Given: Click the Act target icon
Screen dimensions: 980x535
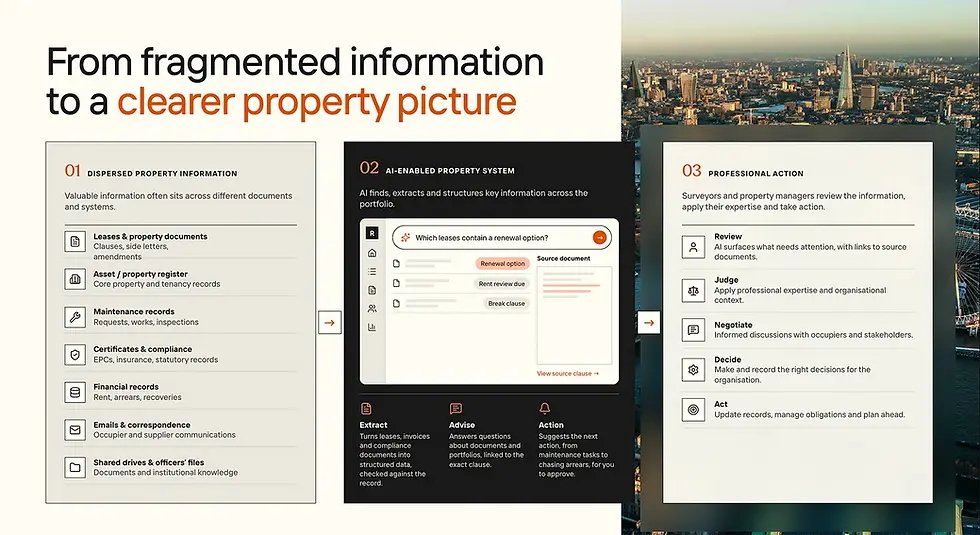Looking at the screenshot, I should (693, 410).
